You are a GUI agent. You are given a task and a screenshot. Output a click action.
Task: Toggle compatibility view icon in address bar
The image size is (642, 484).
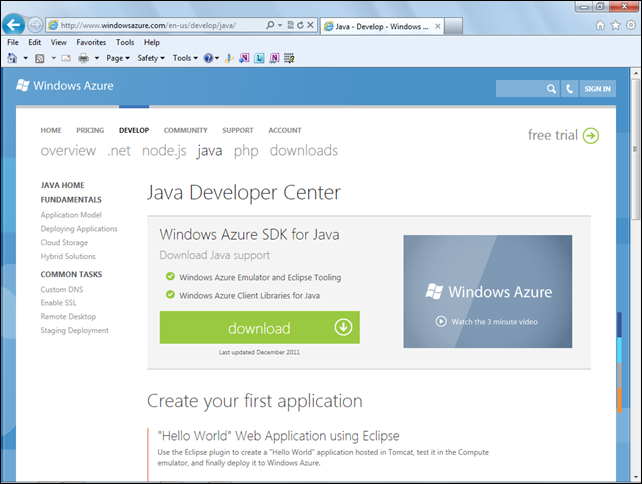tap(290, 25)
